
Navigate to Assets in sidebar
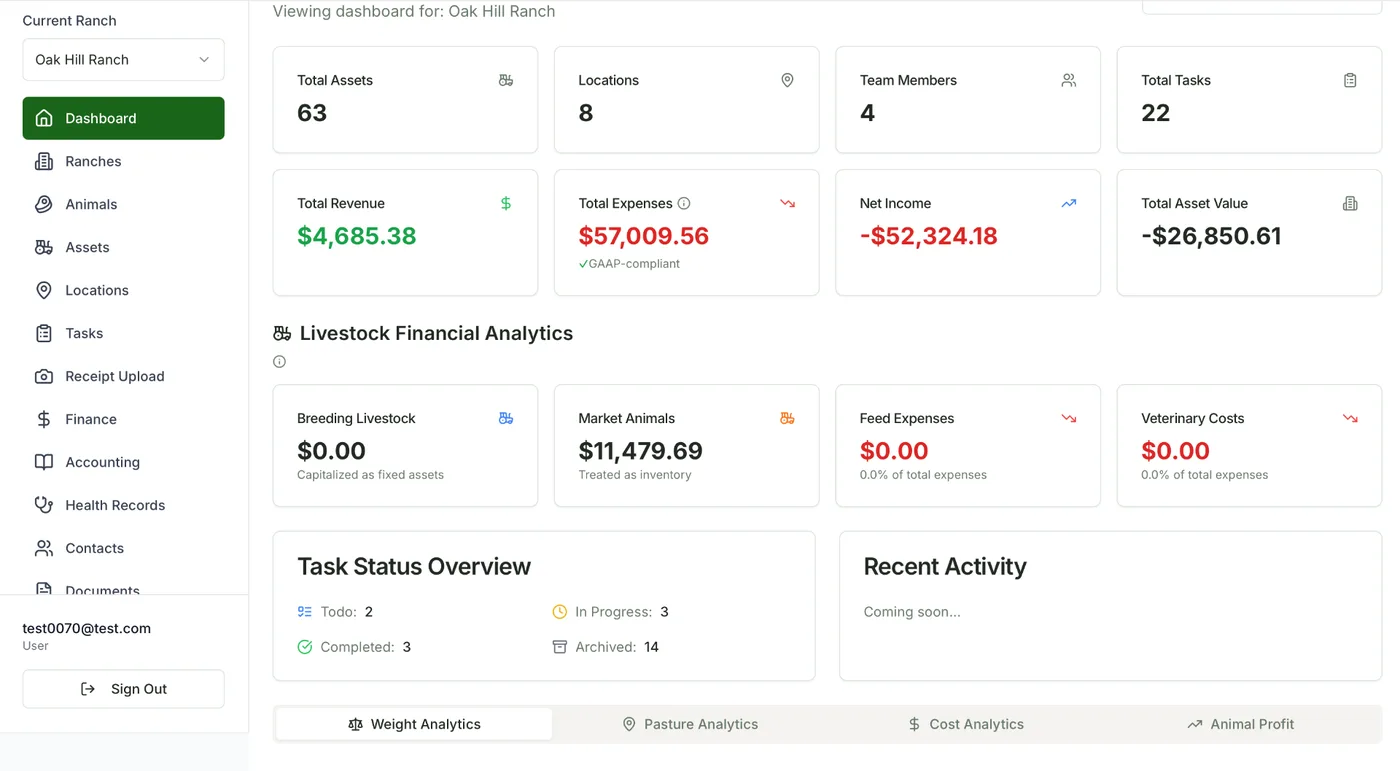click(123, 247)
